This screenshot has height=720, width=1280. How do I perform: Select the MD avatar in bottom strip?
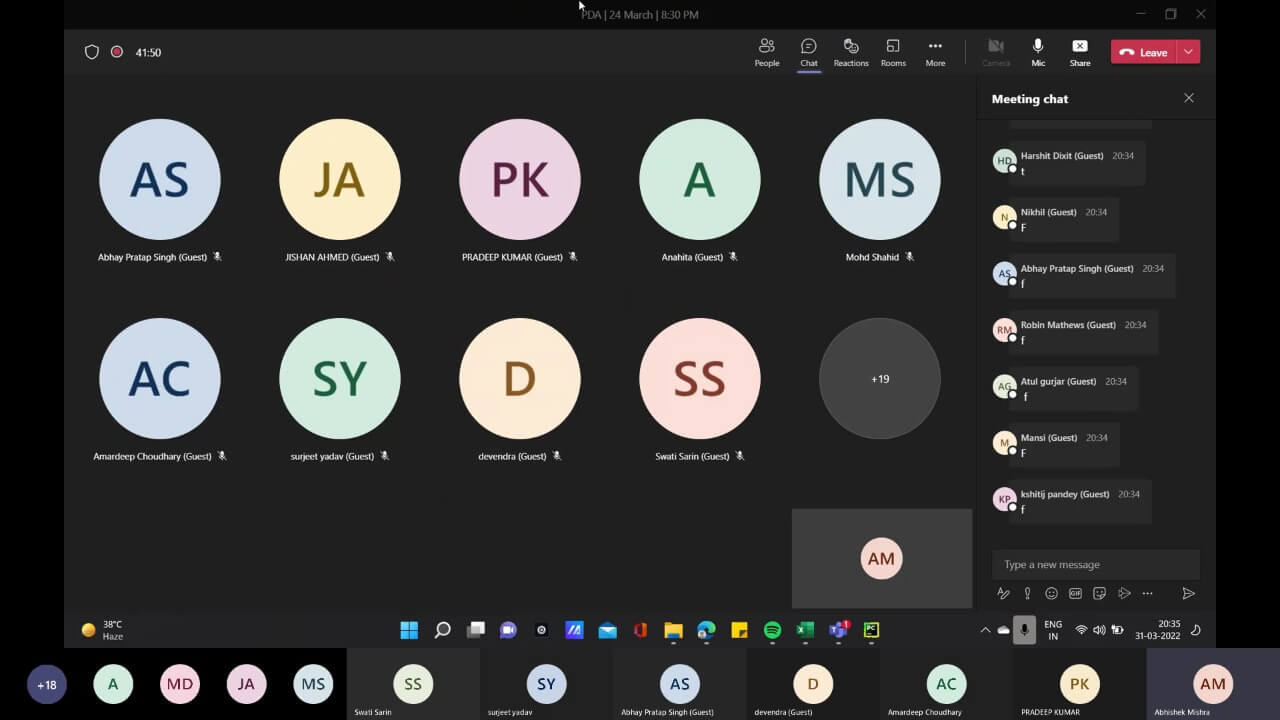pyautogui.click(x=180, y=685)
